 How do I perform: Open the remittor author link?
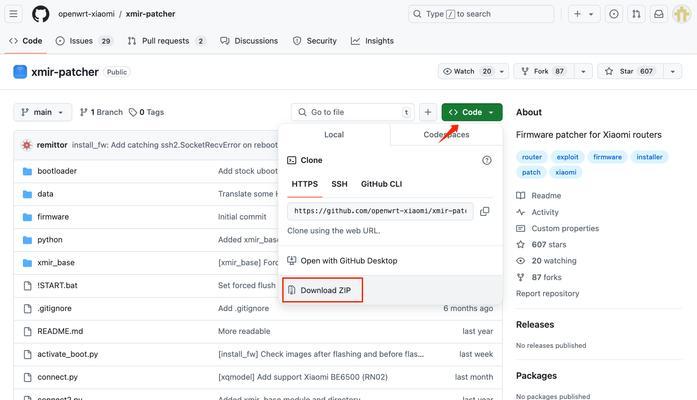(52, 145)
